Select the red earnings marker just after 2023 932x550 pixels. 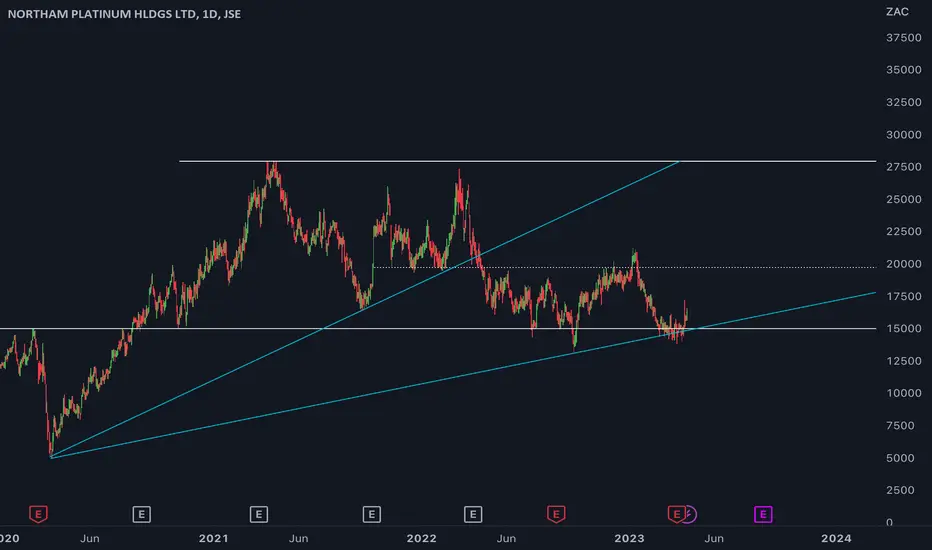pyautogui.click(x=676, y=514)
